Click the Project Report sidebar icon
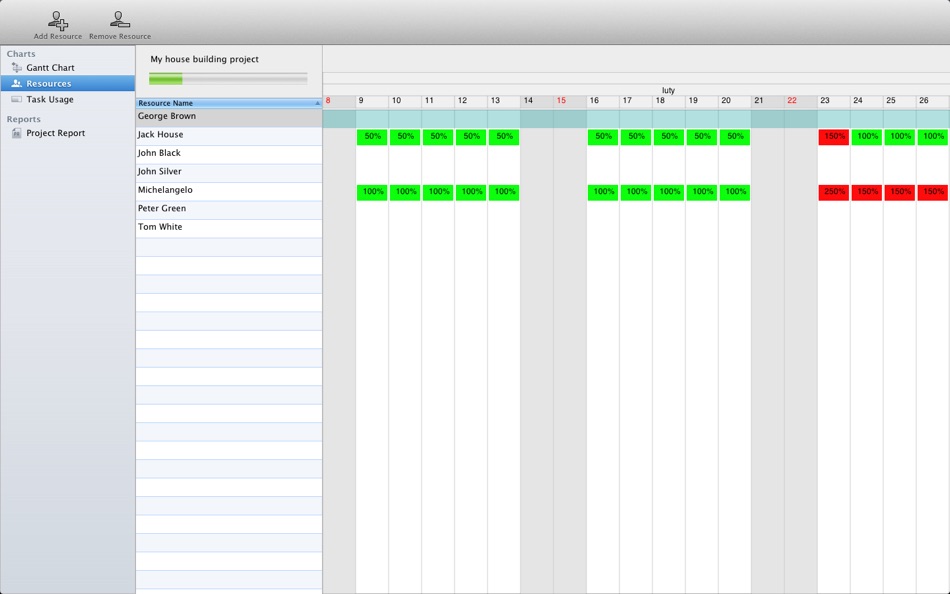This screenshot has height=594, width=950. pos(16,133)
